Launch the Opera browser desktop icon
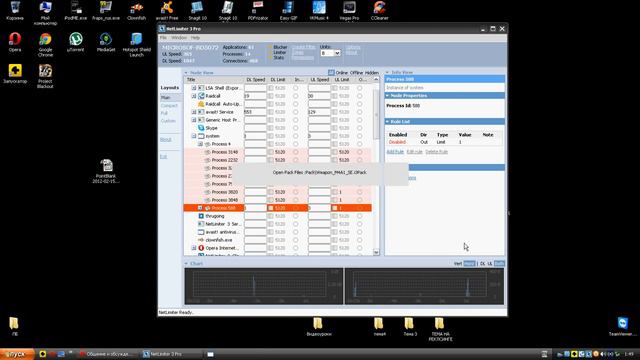The height and width of the screenshot is (360, 640). tap(15, 42)
